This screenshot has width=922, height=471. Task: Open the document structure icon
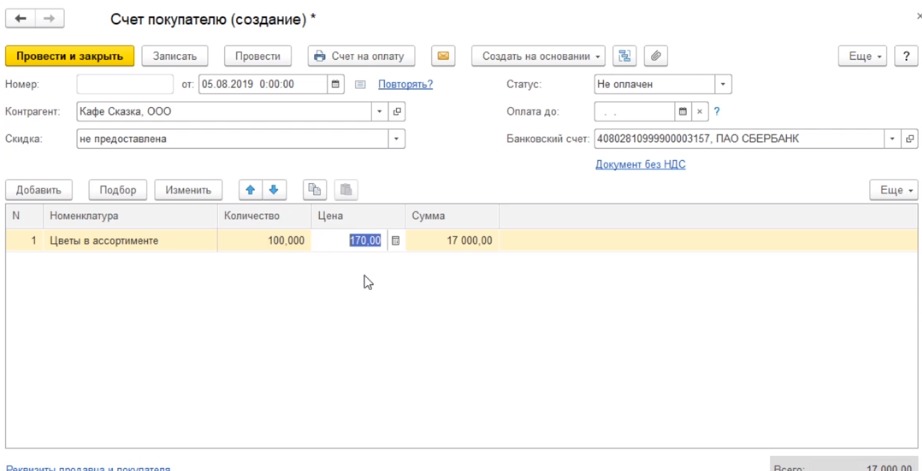[x=625, y=56]
